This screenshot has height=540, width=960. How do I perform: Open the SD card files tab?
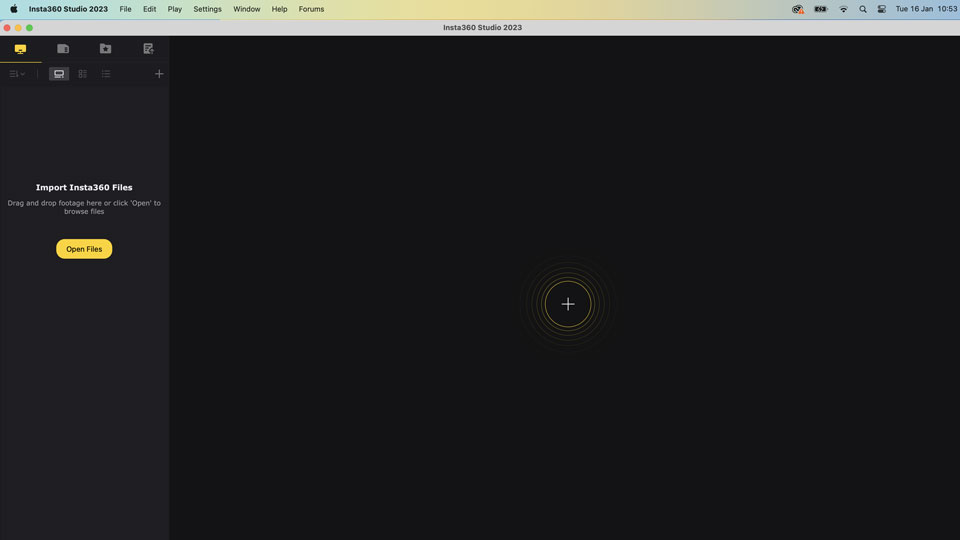point(63,48)
